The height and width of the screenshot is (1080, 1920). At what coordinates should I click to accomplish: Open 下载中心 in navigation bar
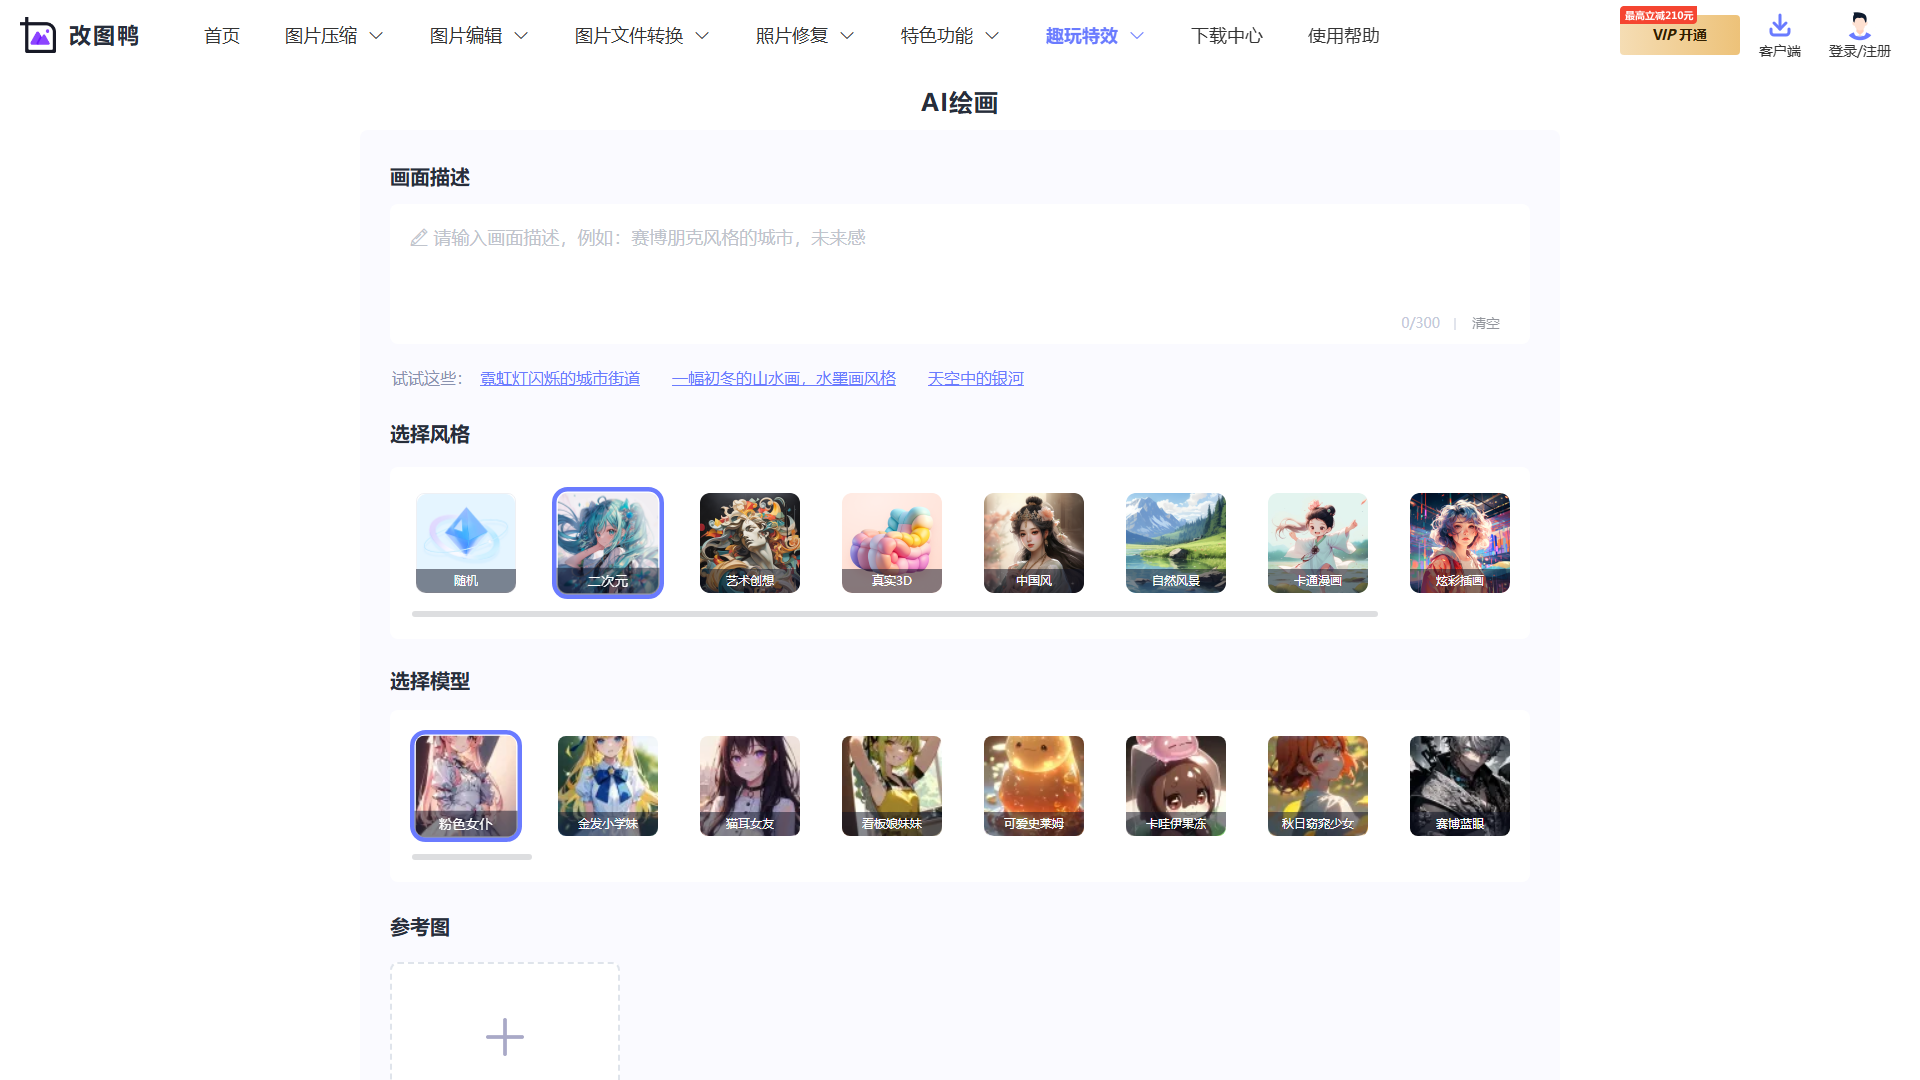point(1227,36)
